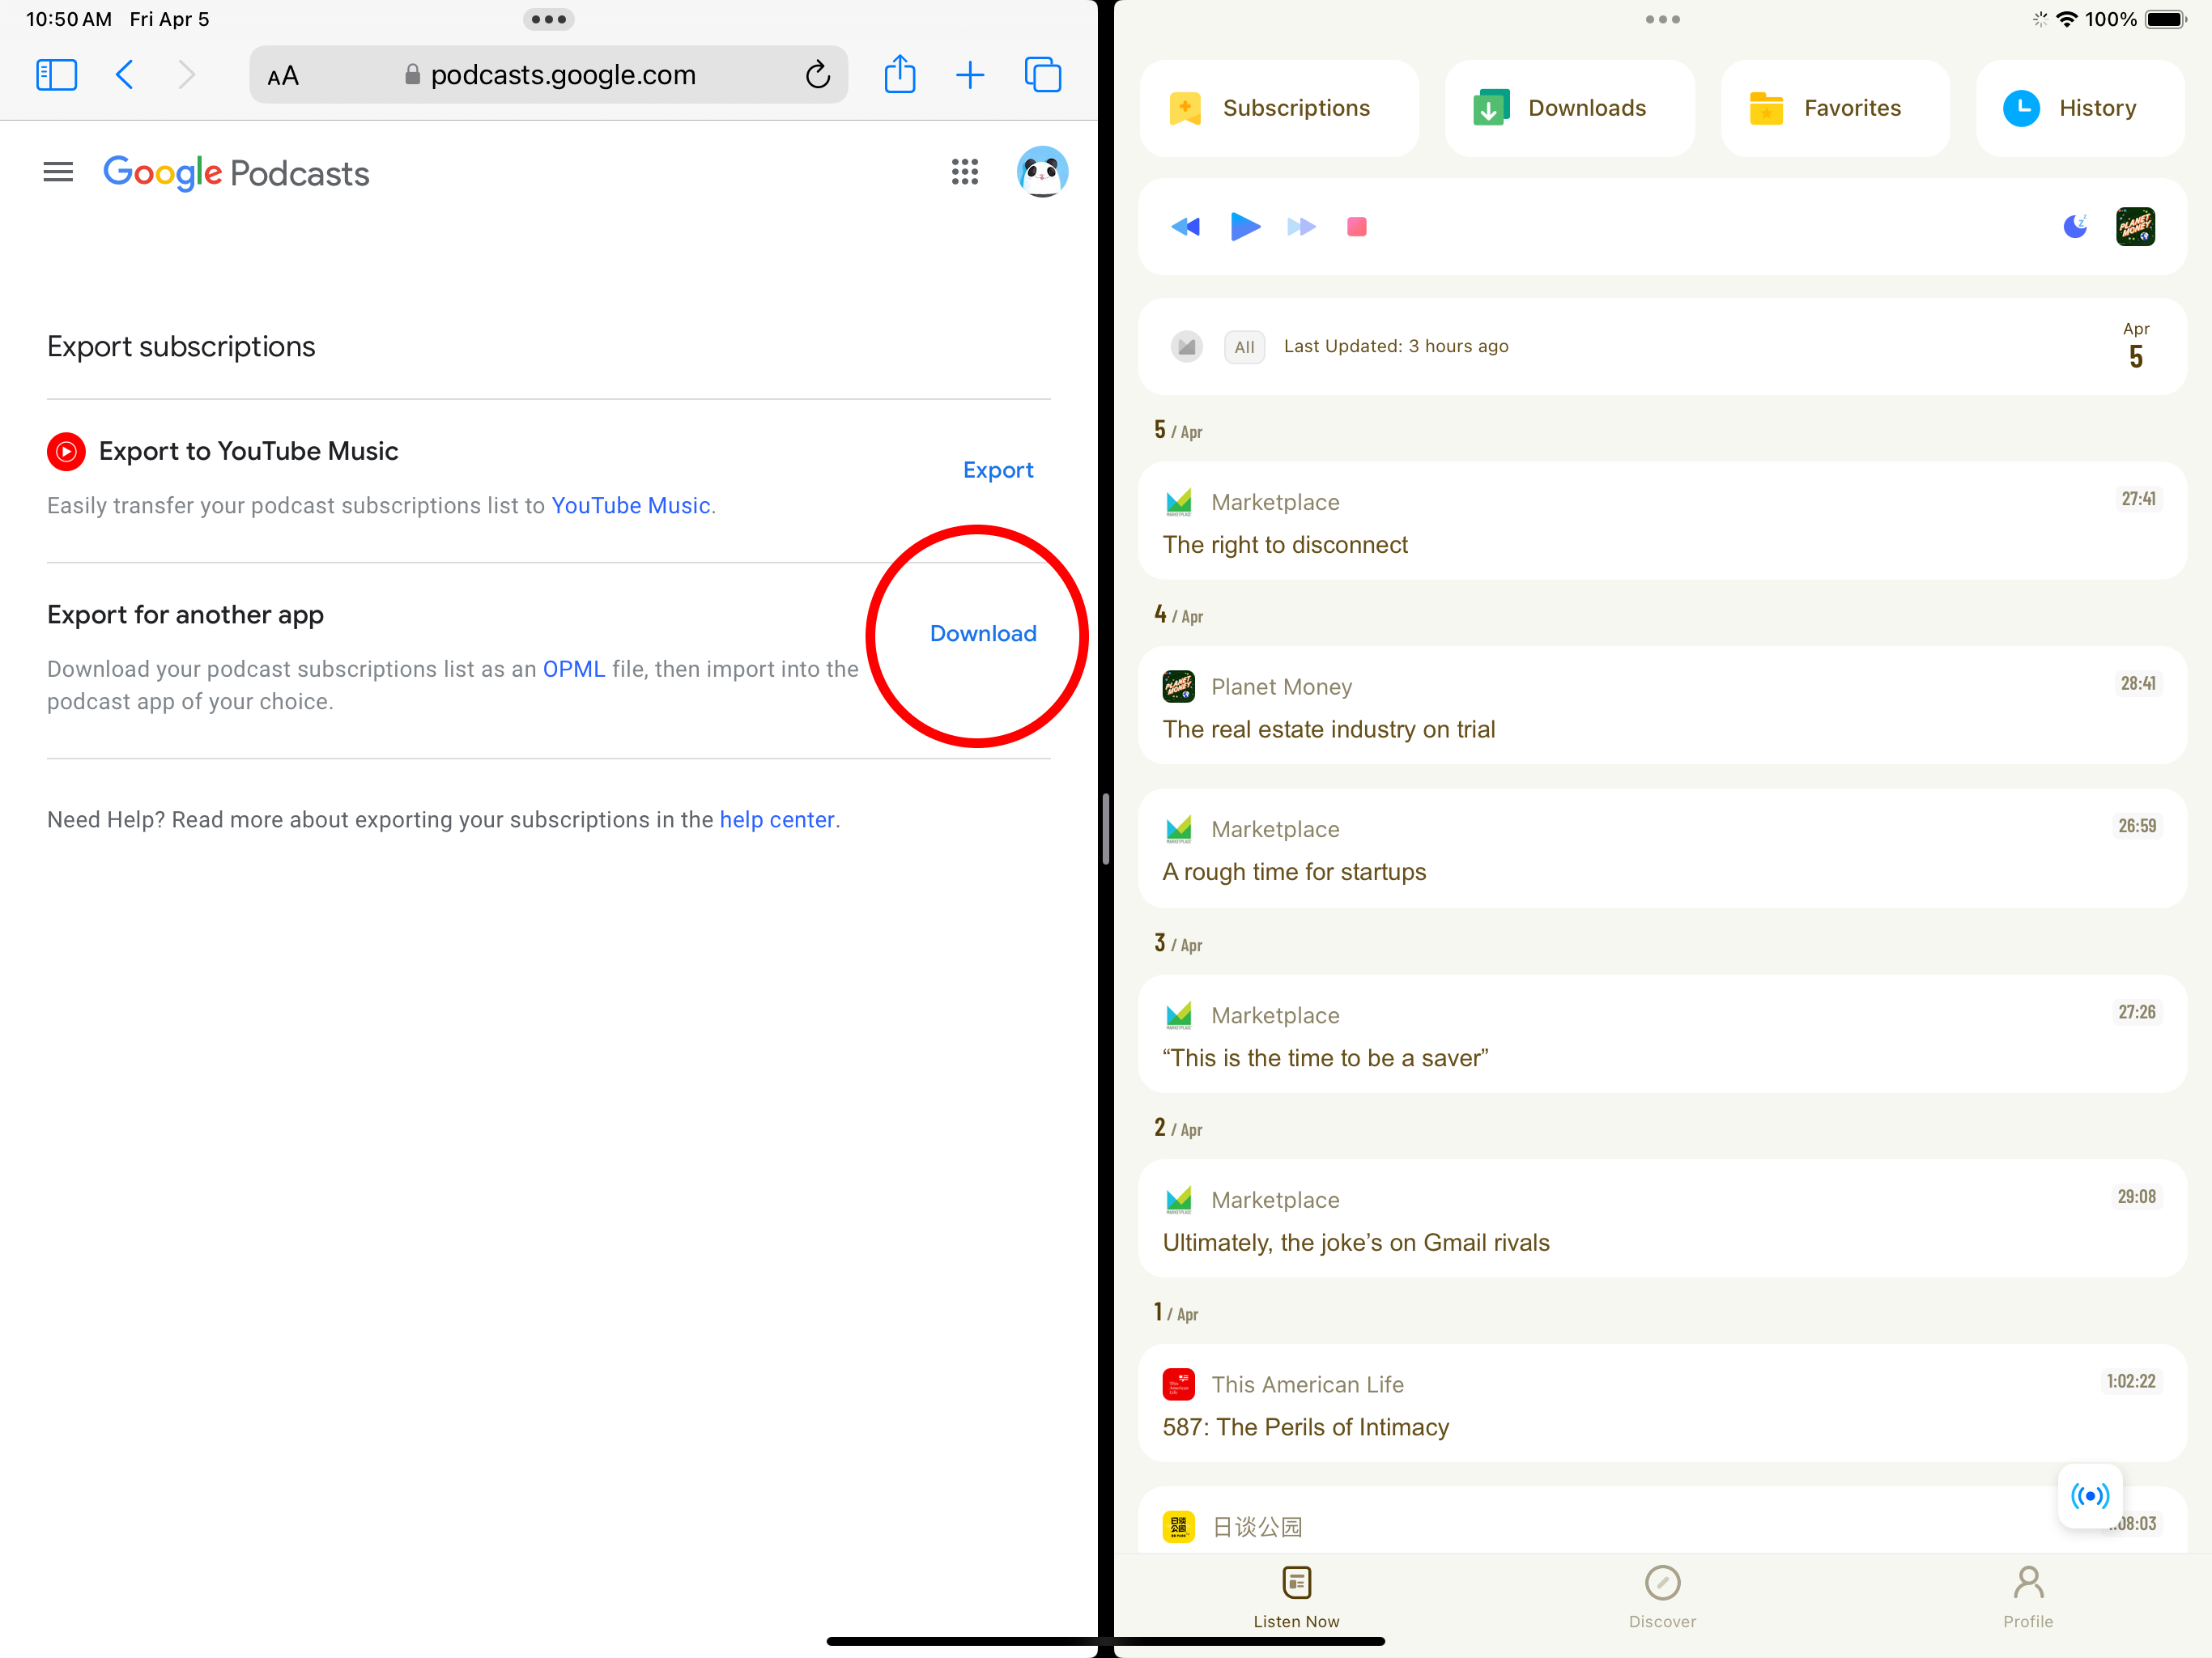Tap the rewind playback icon
This screenshot has height=1658, width=2212.
[1185, 227]
